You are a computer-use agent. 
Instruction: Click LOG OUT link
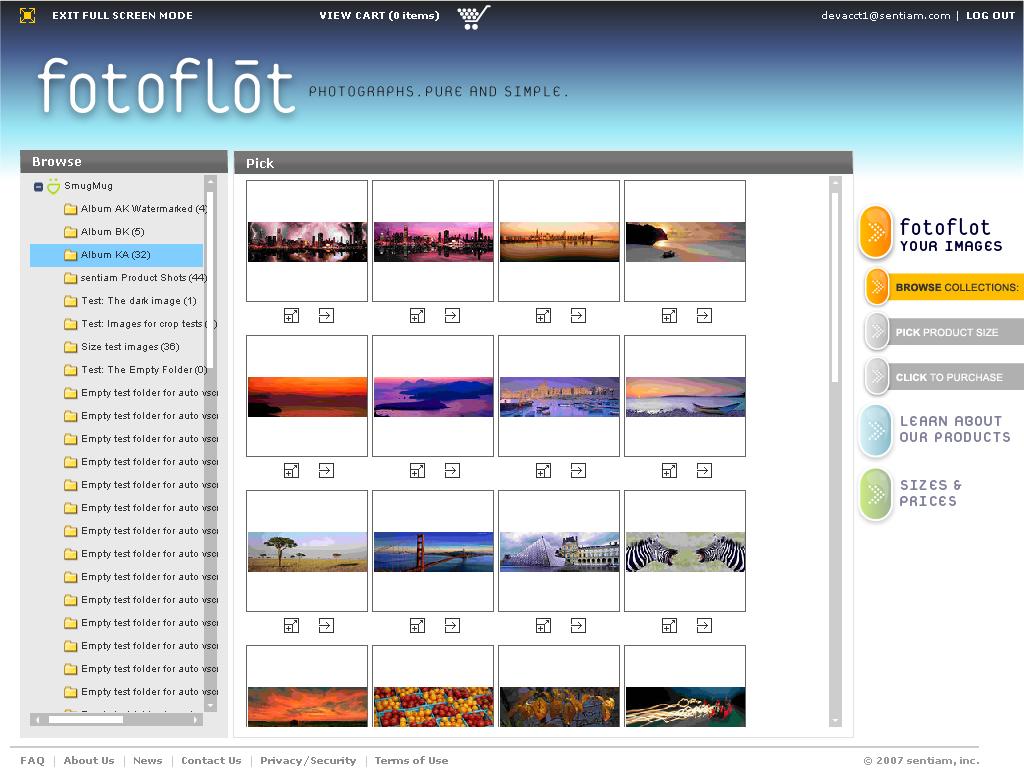pyautogui.click(x=990, y=15)
